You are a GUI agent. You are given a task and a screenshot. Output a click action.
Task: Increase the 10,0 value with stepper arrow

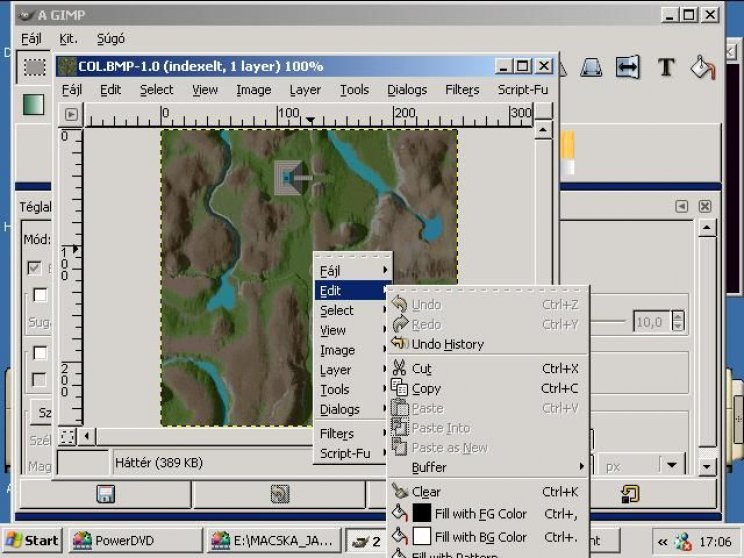pos(678,316)
